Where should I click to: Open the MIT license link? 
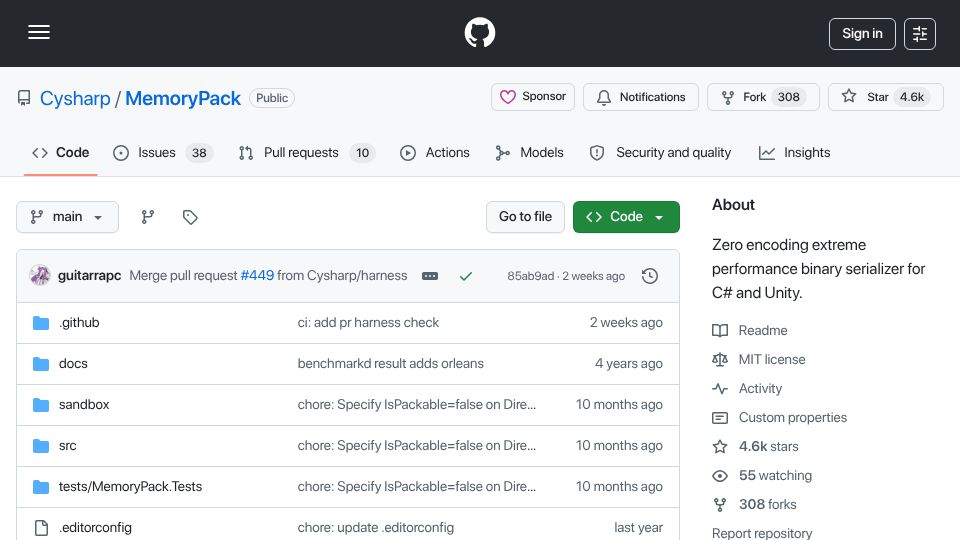(759, 359)
